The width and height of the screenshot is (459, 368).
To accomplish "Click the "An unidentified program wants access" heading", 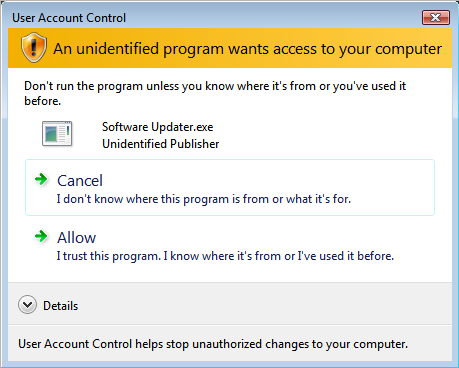I will [248, 49].
